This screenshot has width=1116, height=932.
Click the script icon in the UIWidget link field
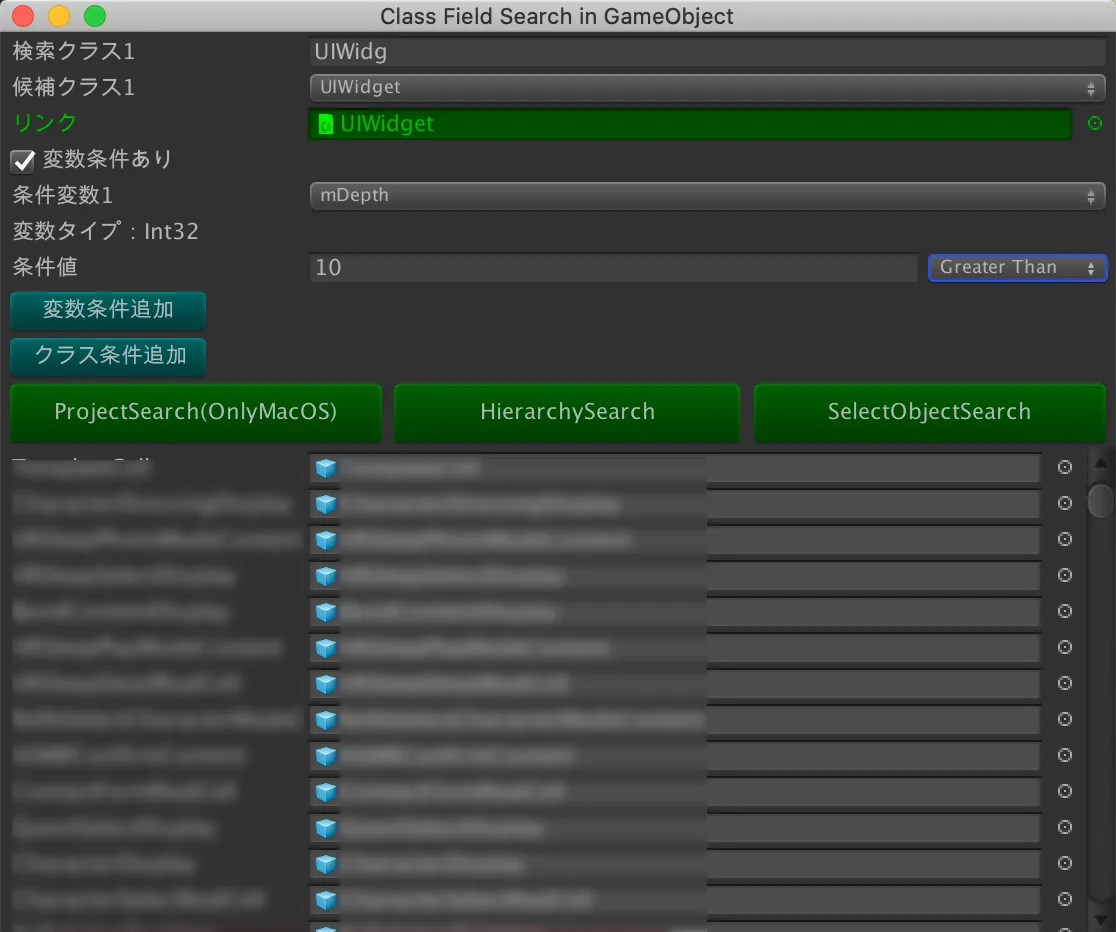click(x=325, y=124)
